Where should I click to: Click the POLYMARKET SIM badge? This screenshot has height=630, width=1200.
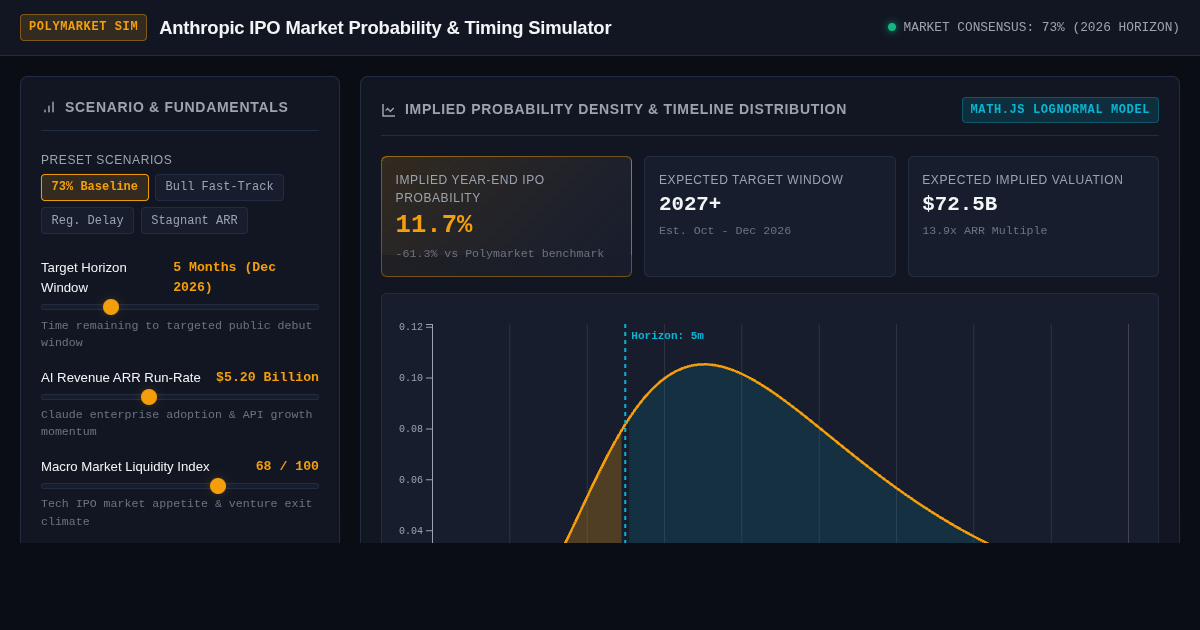(84, 27)
